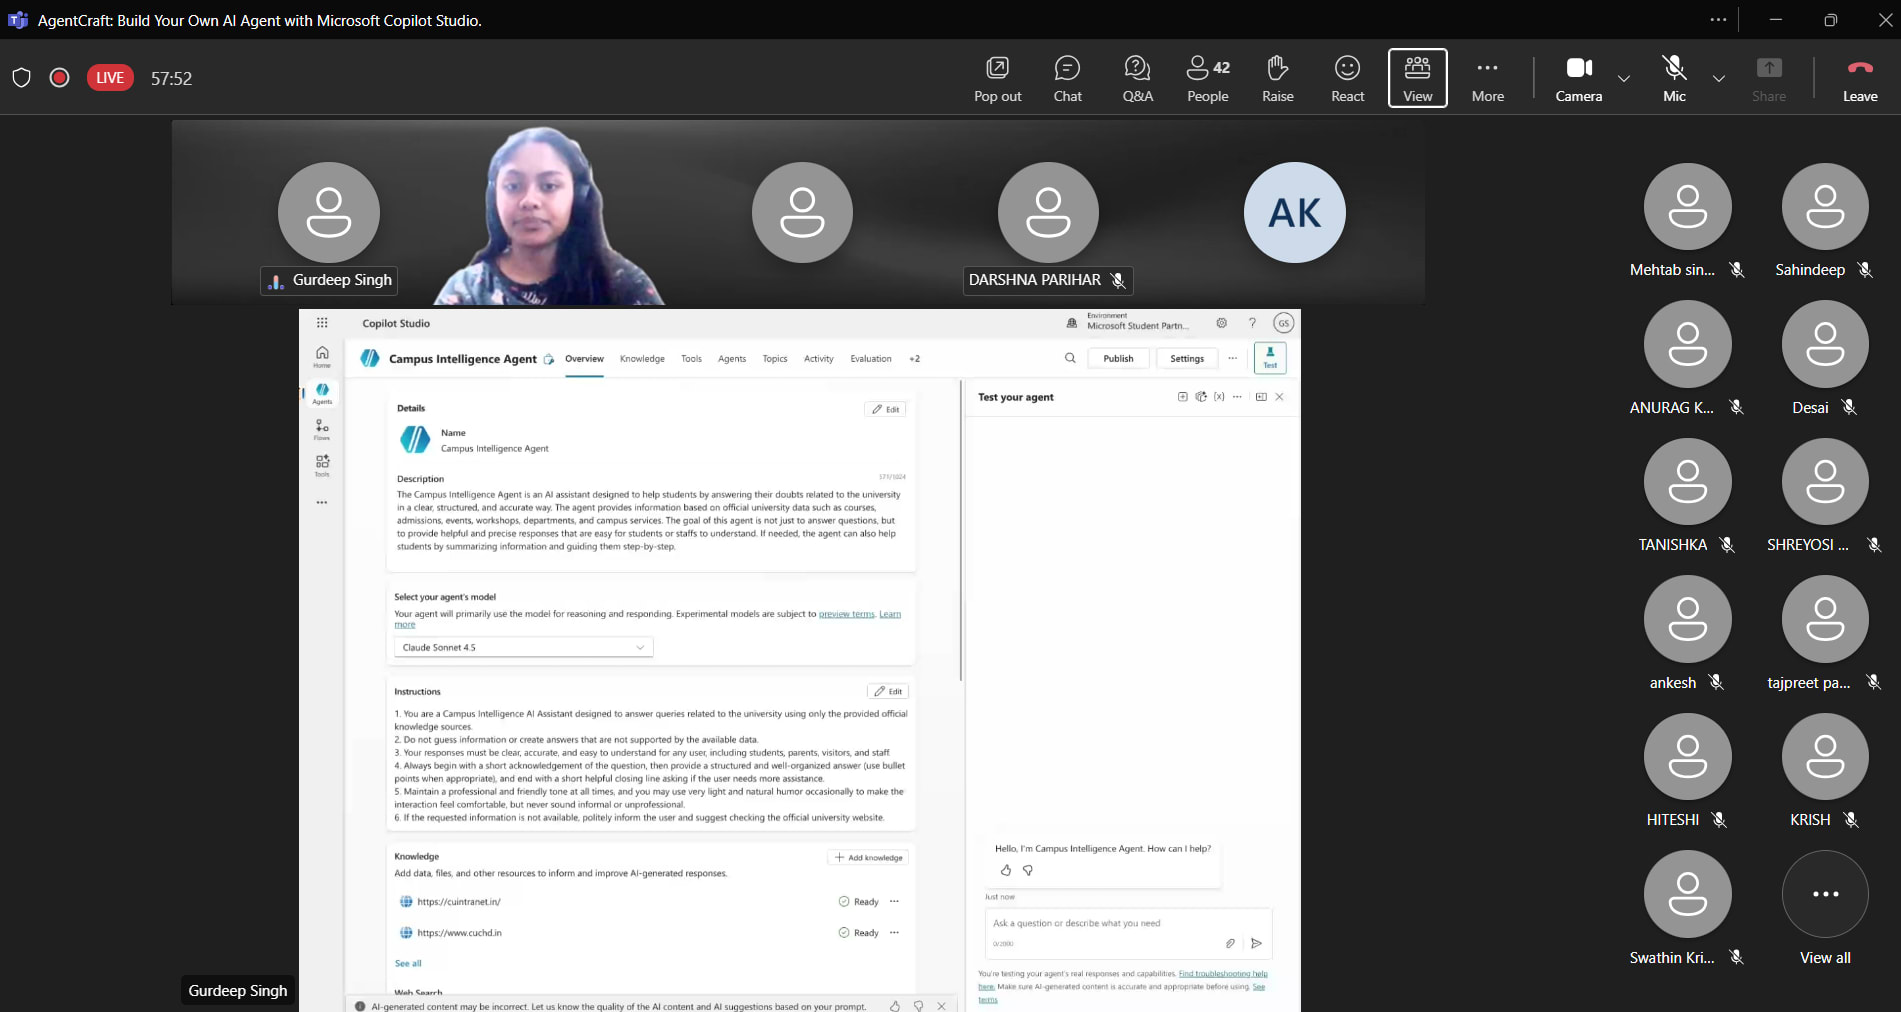
Task: Switch to the Overview tab
Action: [584, 359]
